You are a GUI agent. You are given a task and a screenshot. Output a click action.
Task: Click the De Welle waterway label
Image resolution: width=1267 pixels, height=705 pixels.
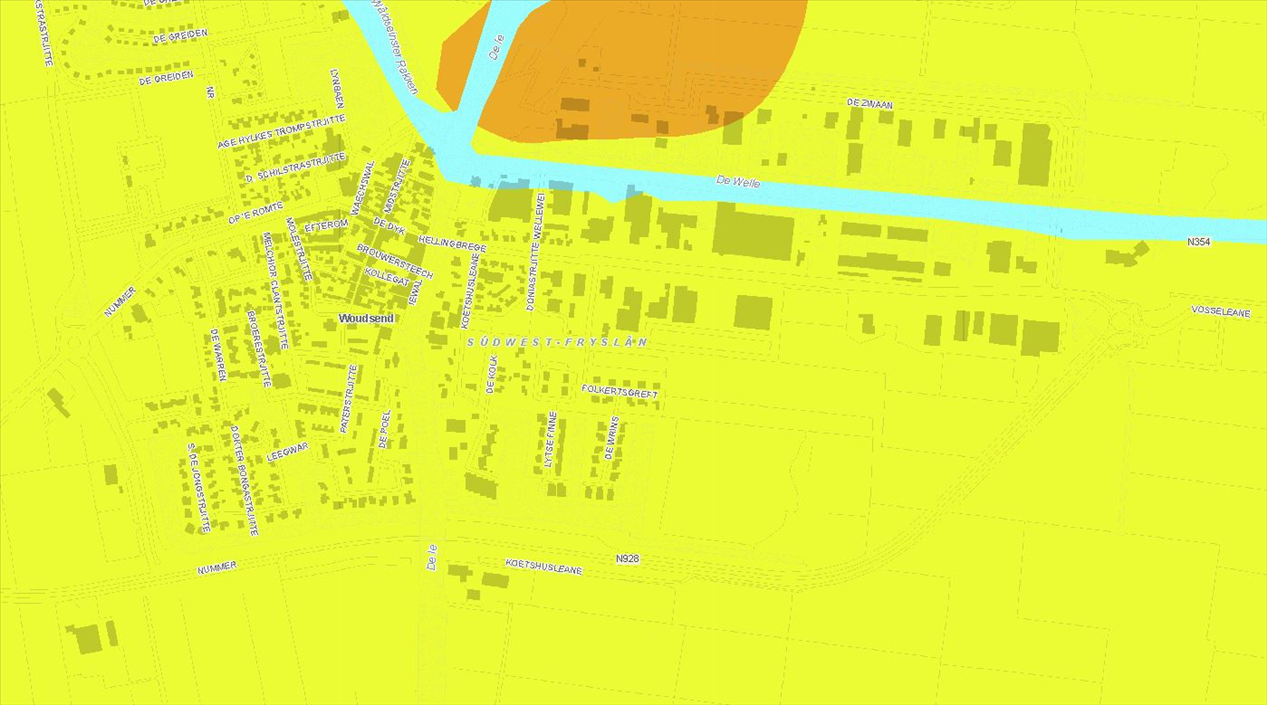[x=739, y=183]
